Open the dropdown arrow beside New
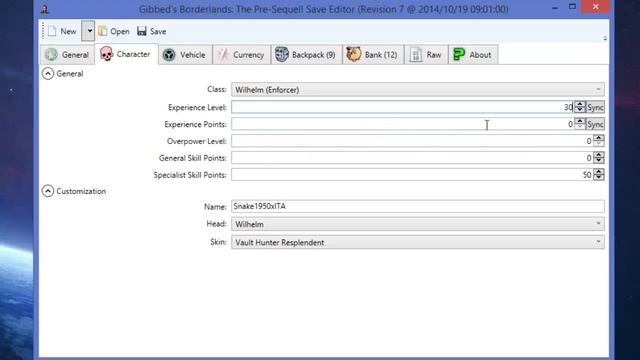 (88, 31)
